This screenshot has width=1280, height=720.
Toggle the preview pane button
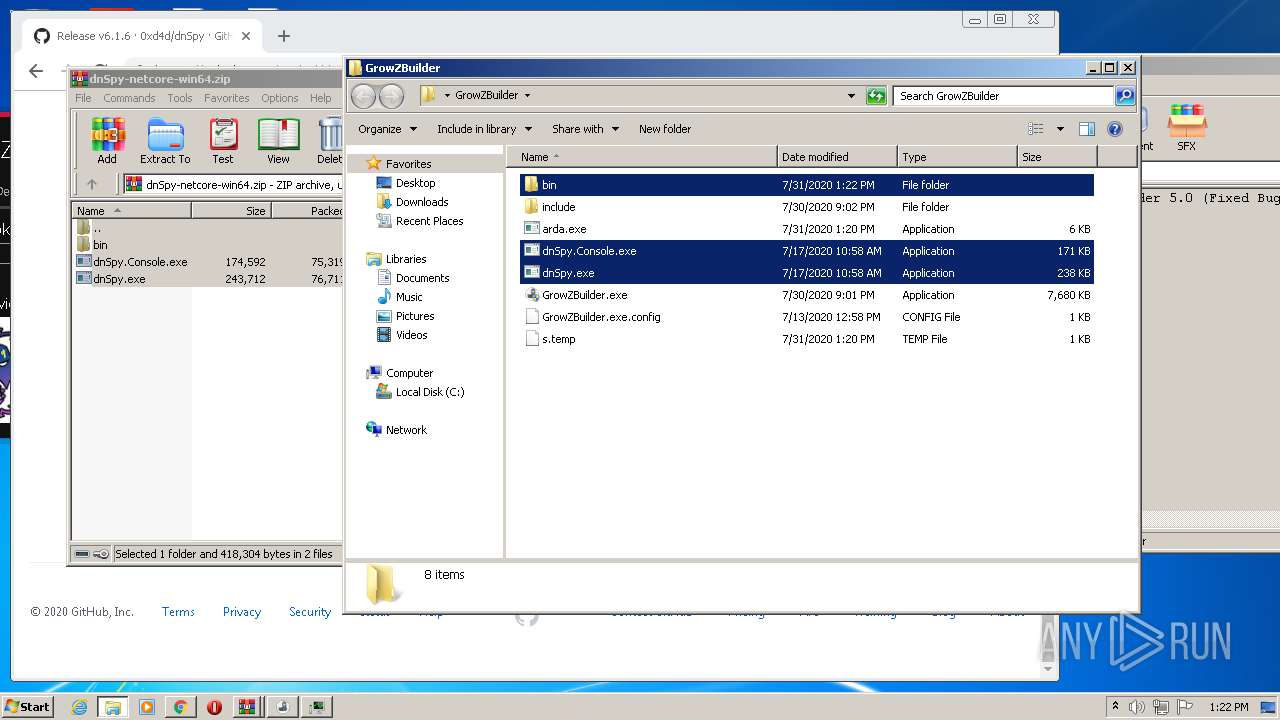tap(1087, 129)
